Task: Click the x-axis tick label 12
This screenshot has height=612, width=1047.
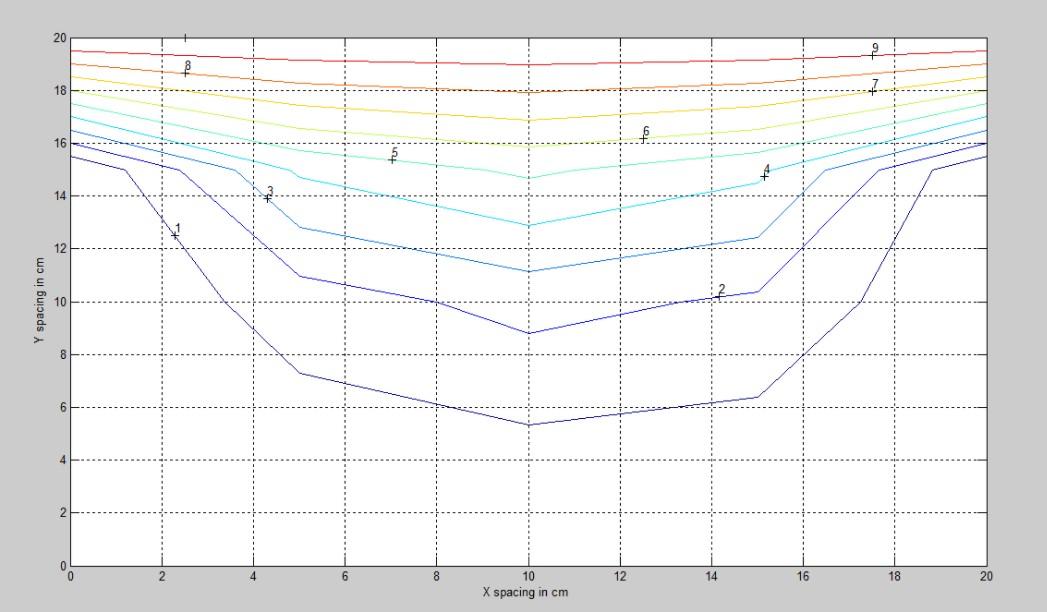Action: click(x=620, y=577)
